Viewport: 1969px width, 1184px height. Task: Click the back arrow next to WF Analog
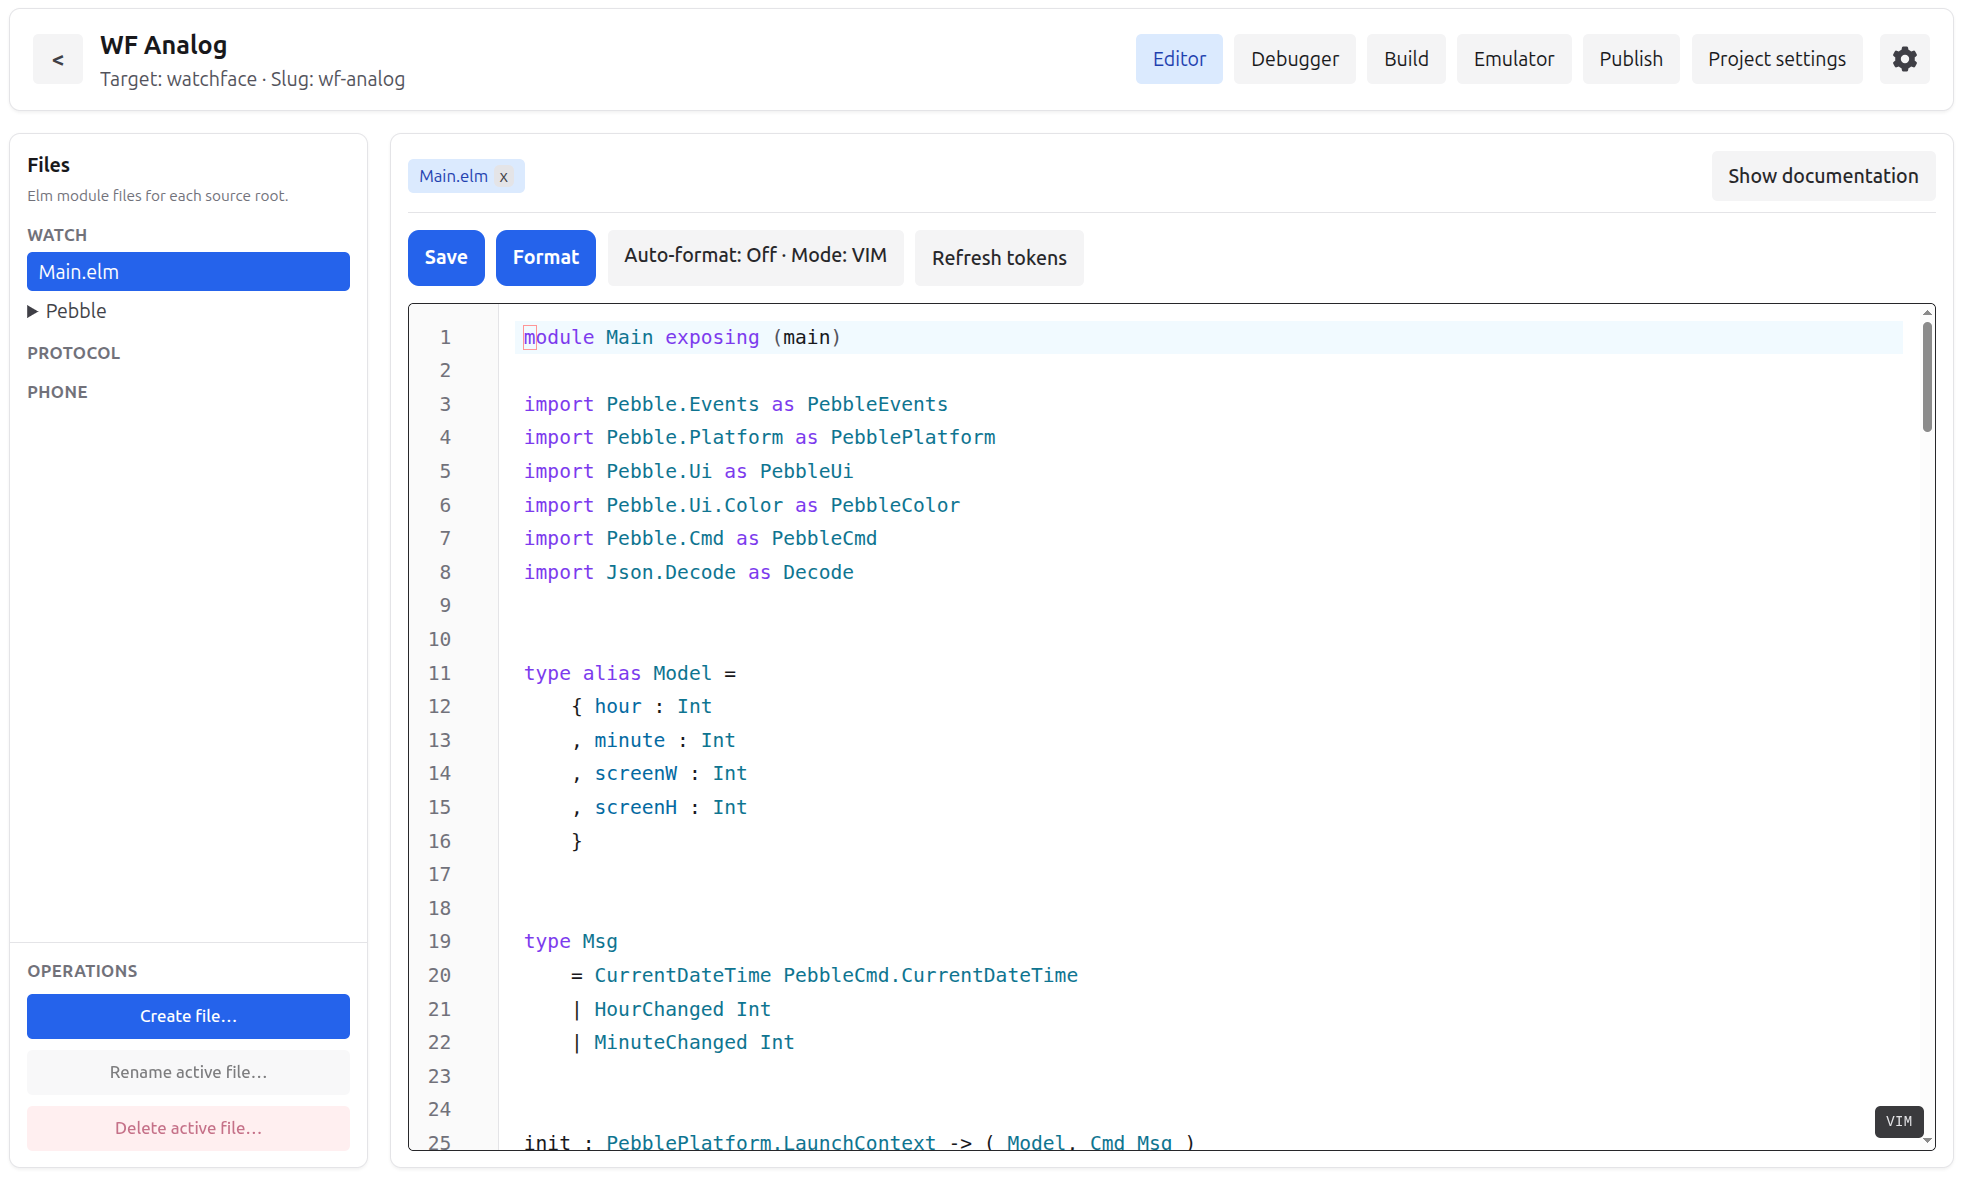(x=57, y=59)
